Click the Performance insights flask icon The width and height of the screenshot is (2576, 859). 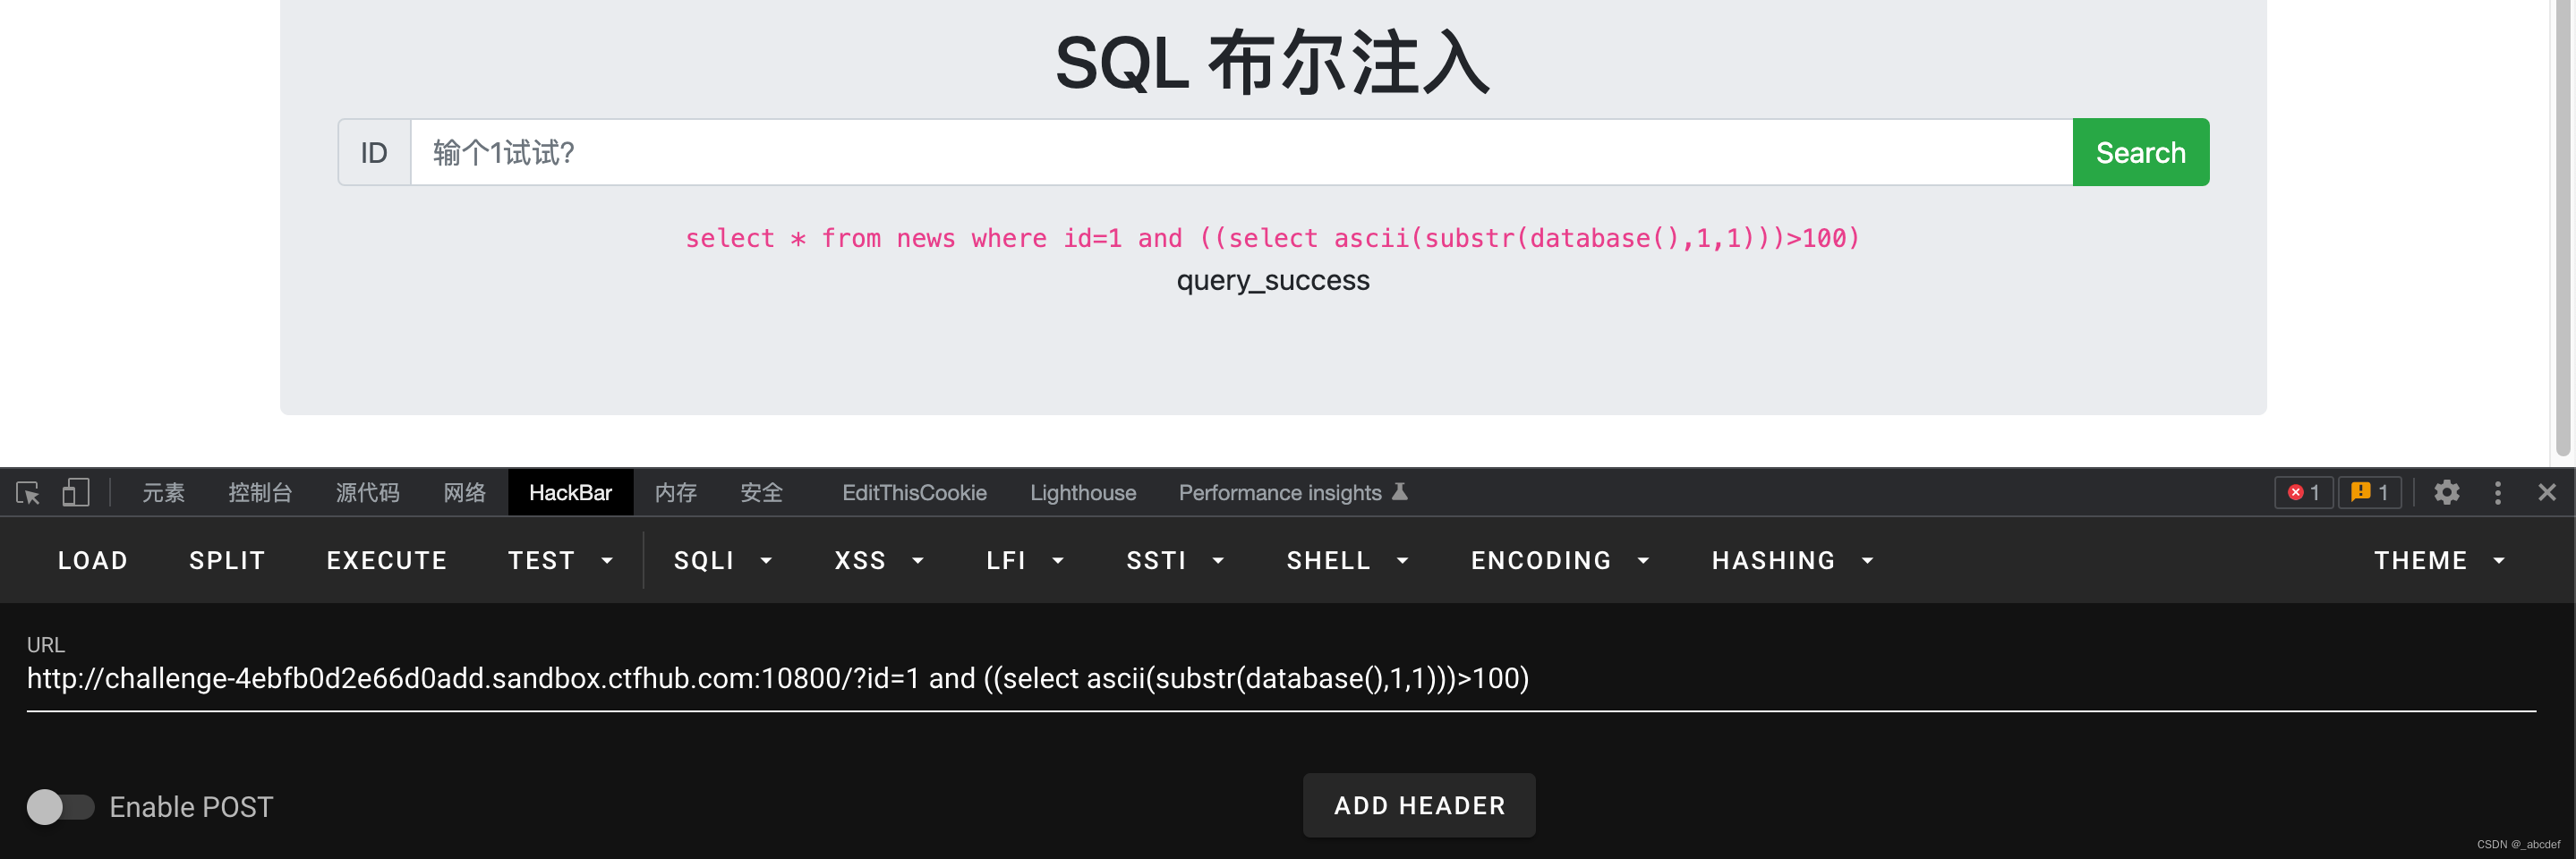(1400, 492)
